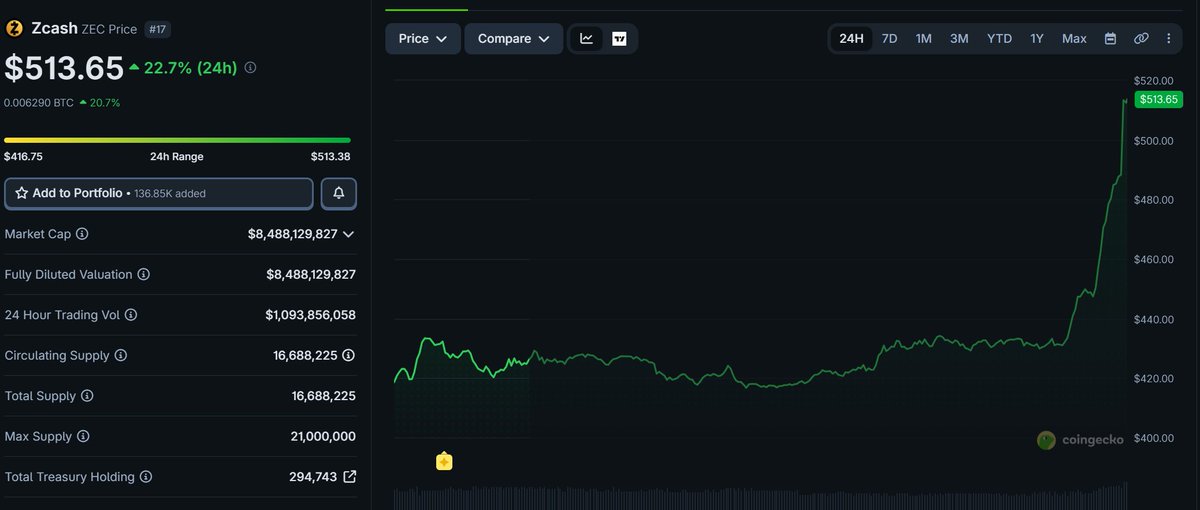This screenshot has width=1200, height=510.
Task: Show Total Treasury Holding info tooltip
Action: point(146,477)
